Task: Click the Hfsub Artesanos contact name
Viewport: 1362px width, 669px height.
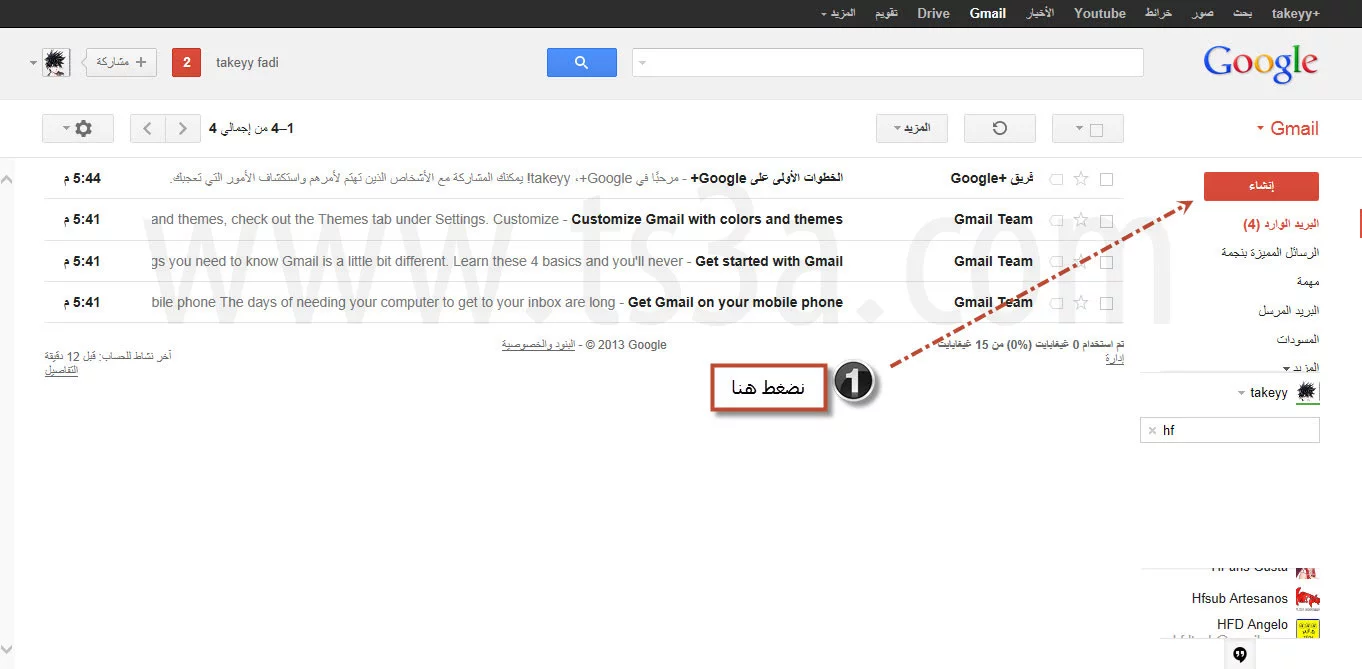Action: click(x=1240, y=599)
